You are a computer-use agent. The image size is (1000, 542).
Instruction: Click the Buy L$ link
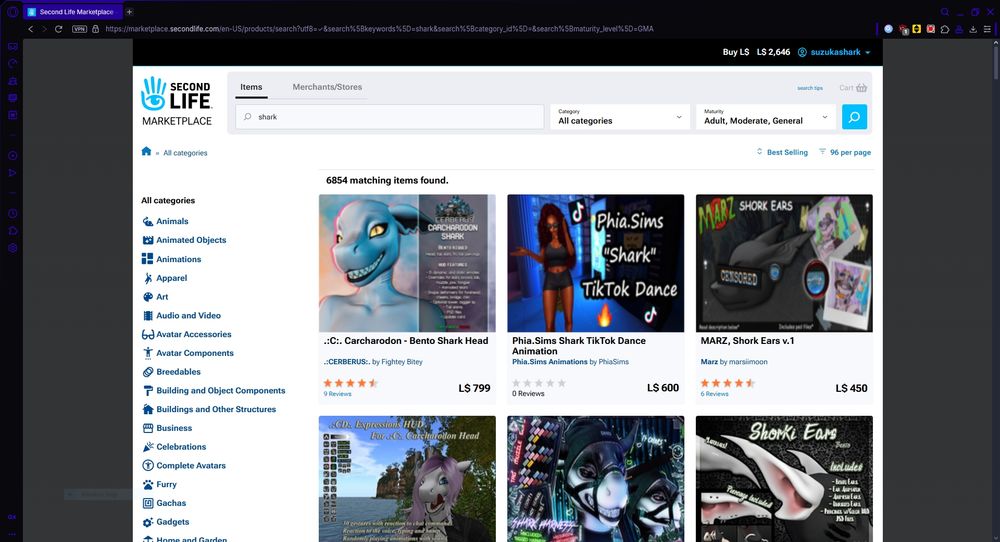[735, 52]
